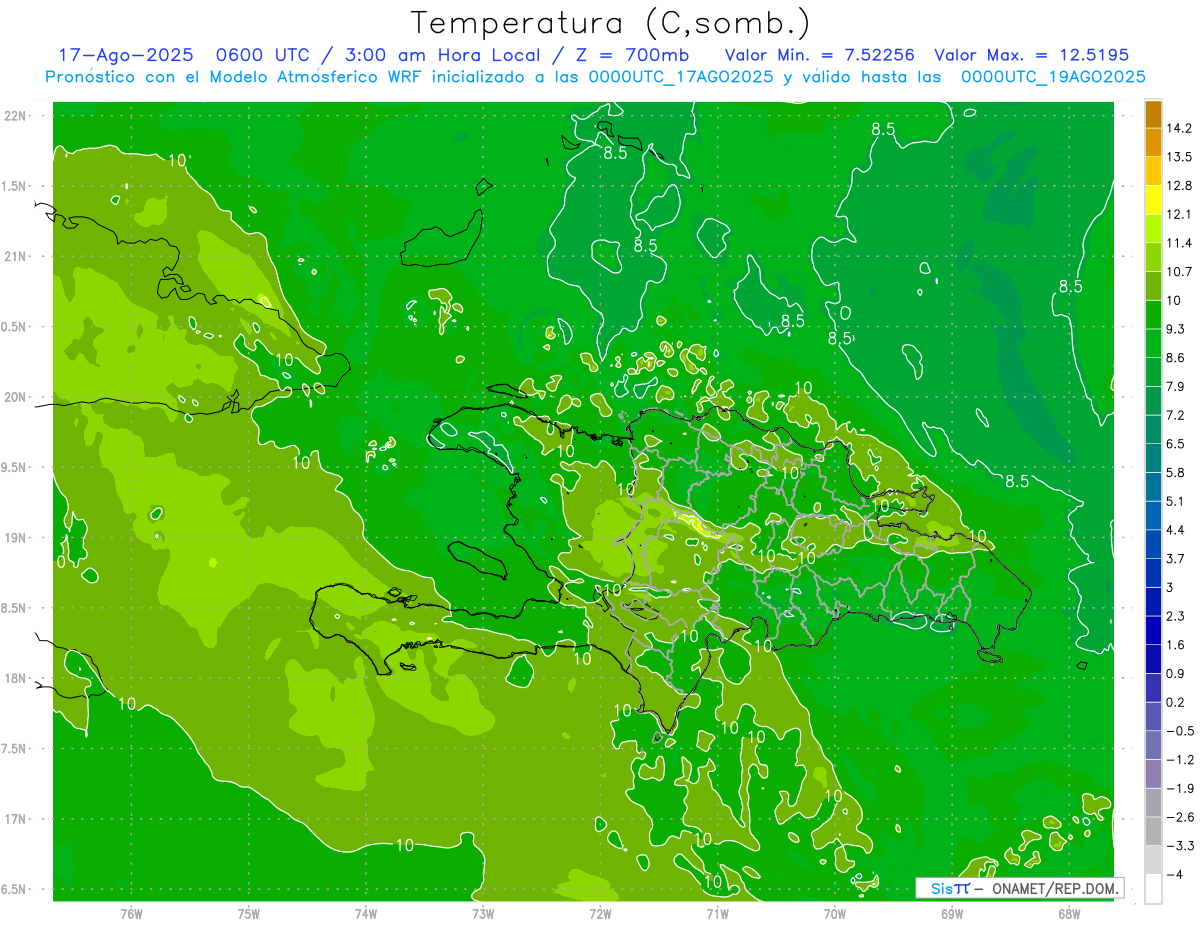This screenshot has height=927, width=1200.
Task: Click the 75W longitude axis label
Action: pyautogui.click(x=249, y=914)
